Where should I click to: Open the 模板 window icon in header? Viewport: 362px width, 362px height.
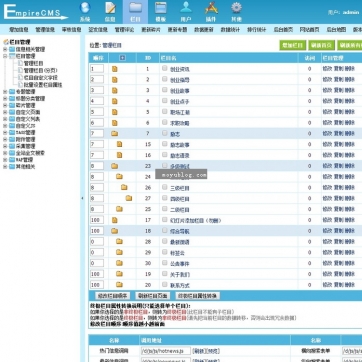(x=161, y=8)
